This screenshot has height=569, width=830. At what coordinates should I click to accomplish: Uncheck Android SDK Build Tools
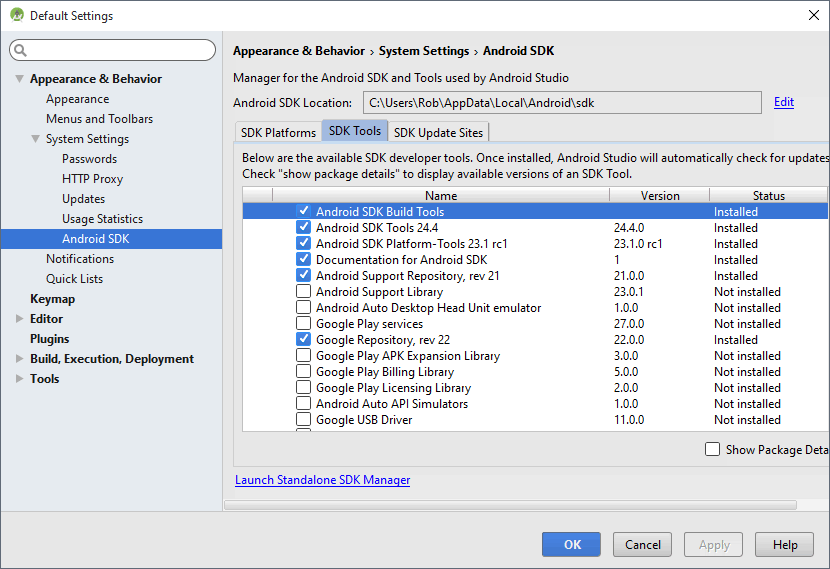point(303,211)
